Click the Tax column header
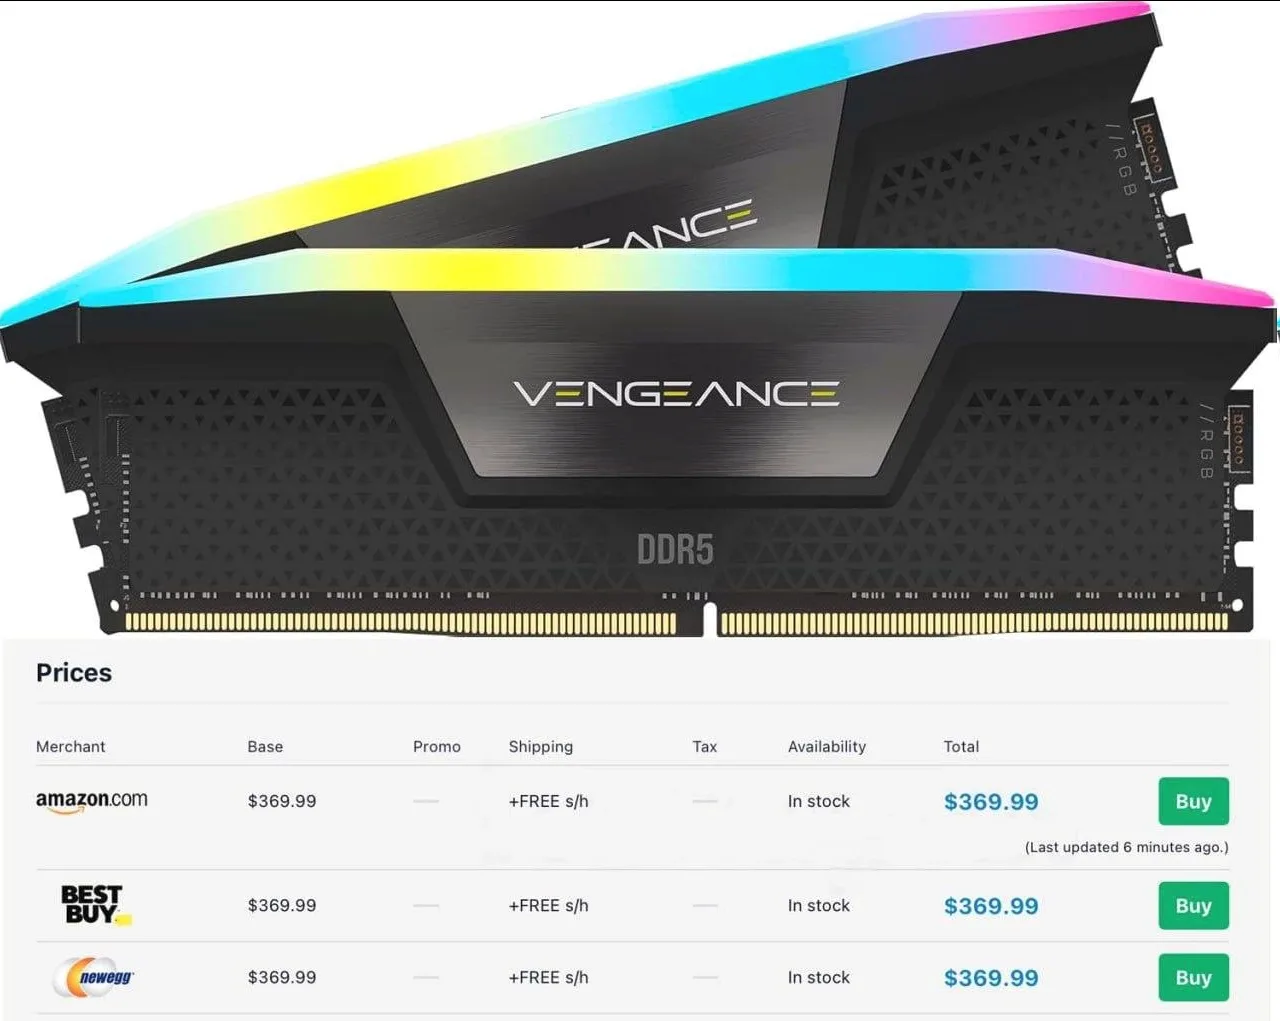 click(704, 747)
